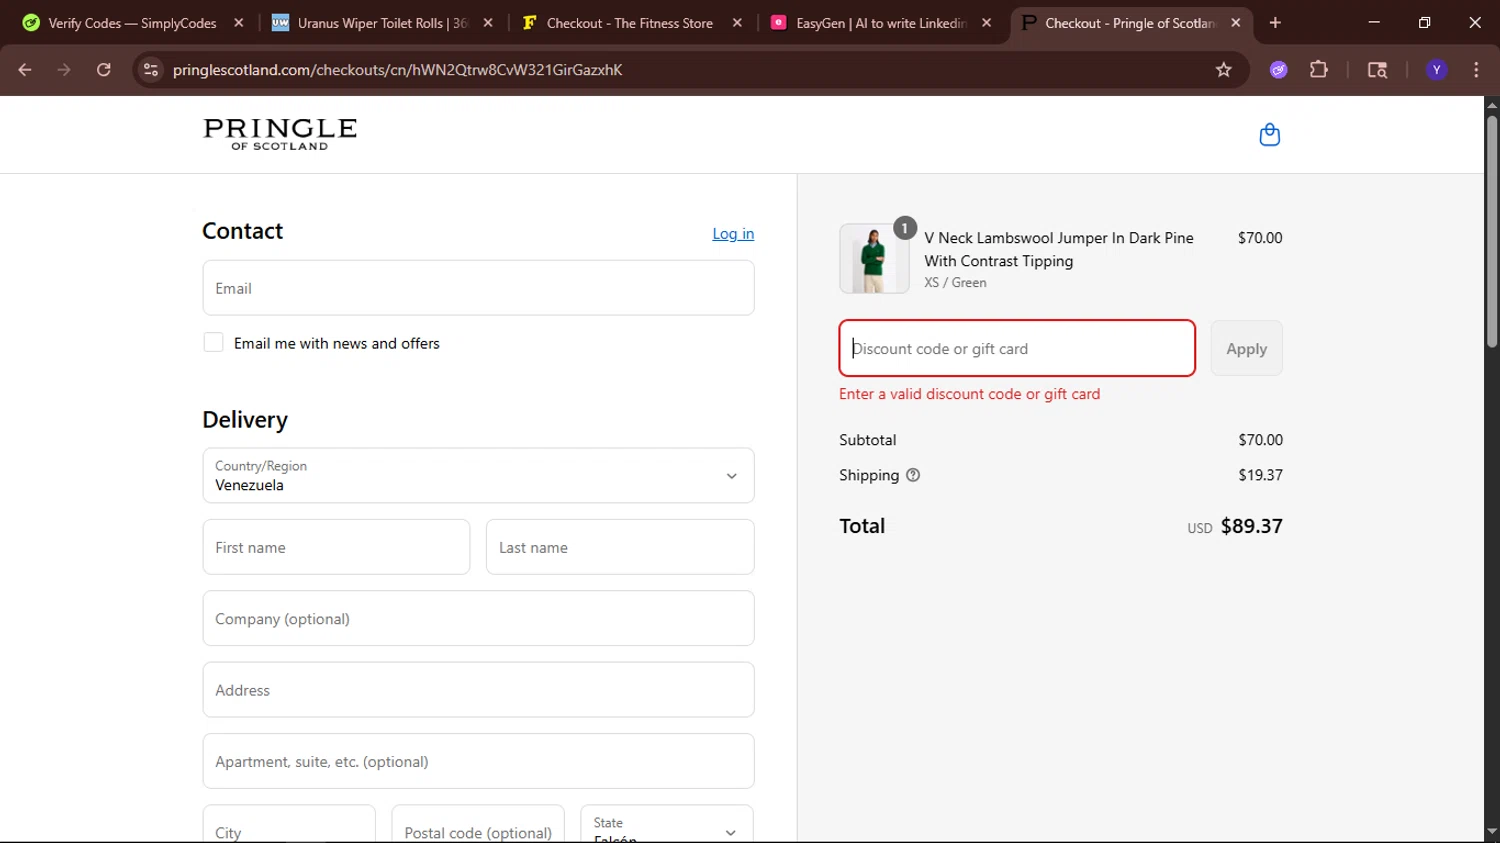The width and height of the screenshot is (1500, 843).
Task: Click the Apartment, suite, etc. field
Action: click(478, 761)
